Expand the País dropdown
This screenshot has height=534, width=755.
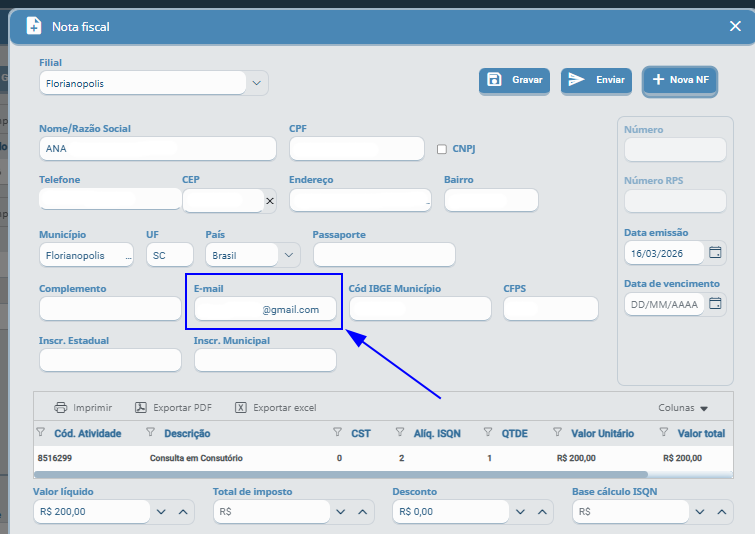pyautogui.click(x=288, y=255)
